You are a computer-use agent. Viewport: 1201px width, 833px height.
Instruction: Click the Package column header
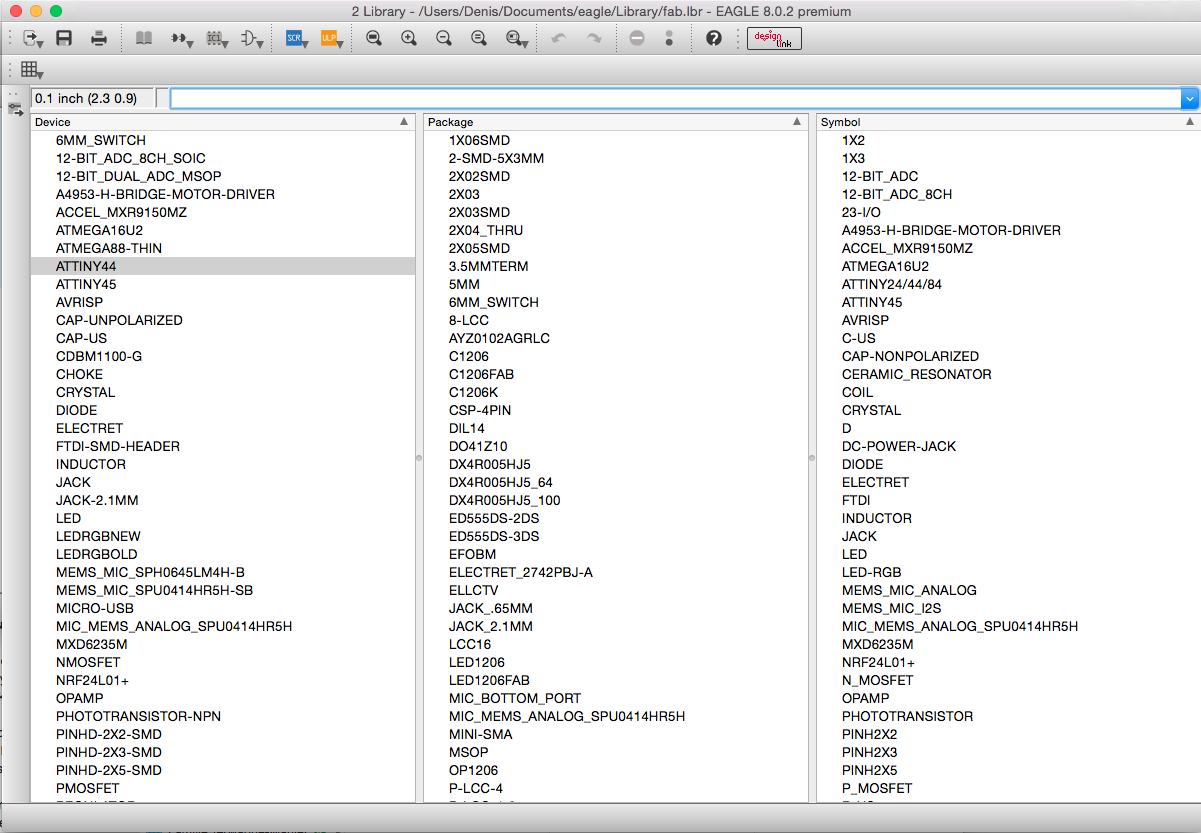[x=615, y=122]
